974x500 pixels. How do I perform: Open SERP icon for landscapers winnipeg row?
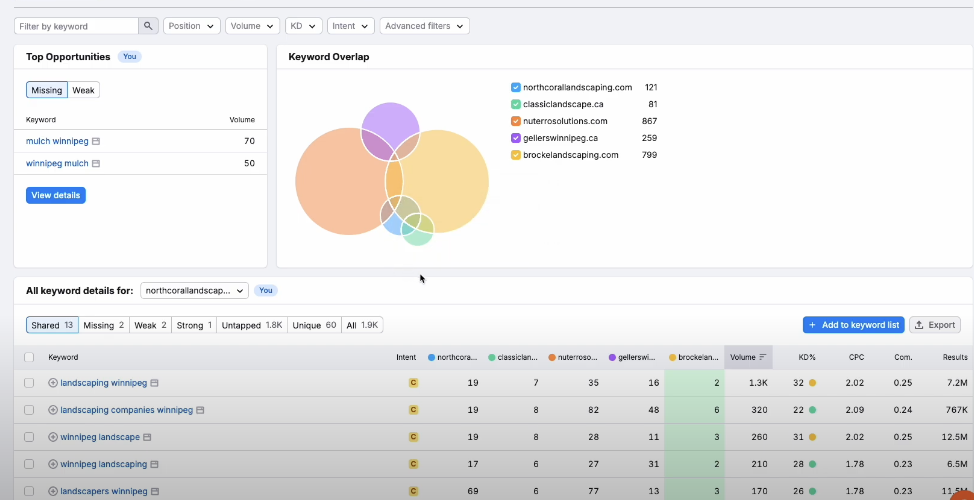(x=155, y=491)
